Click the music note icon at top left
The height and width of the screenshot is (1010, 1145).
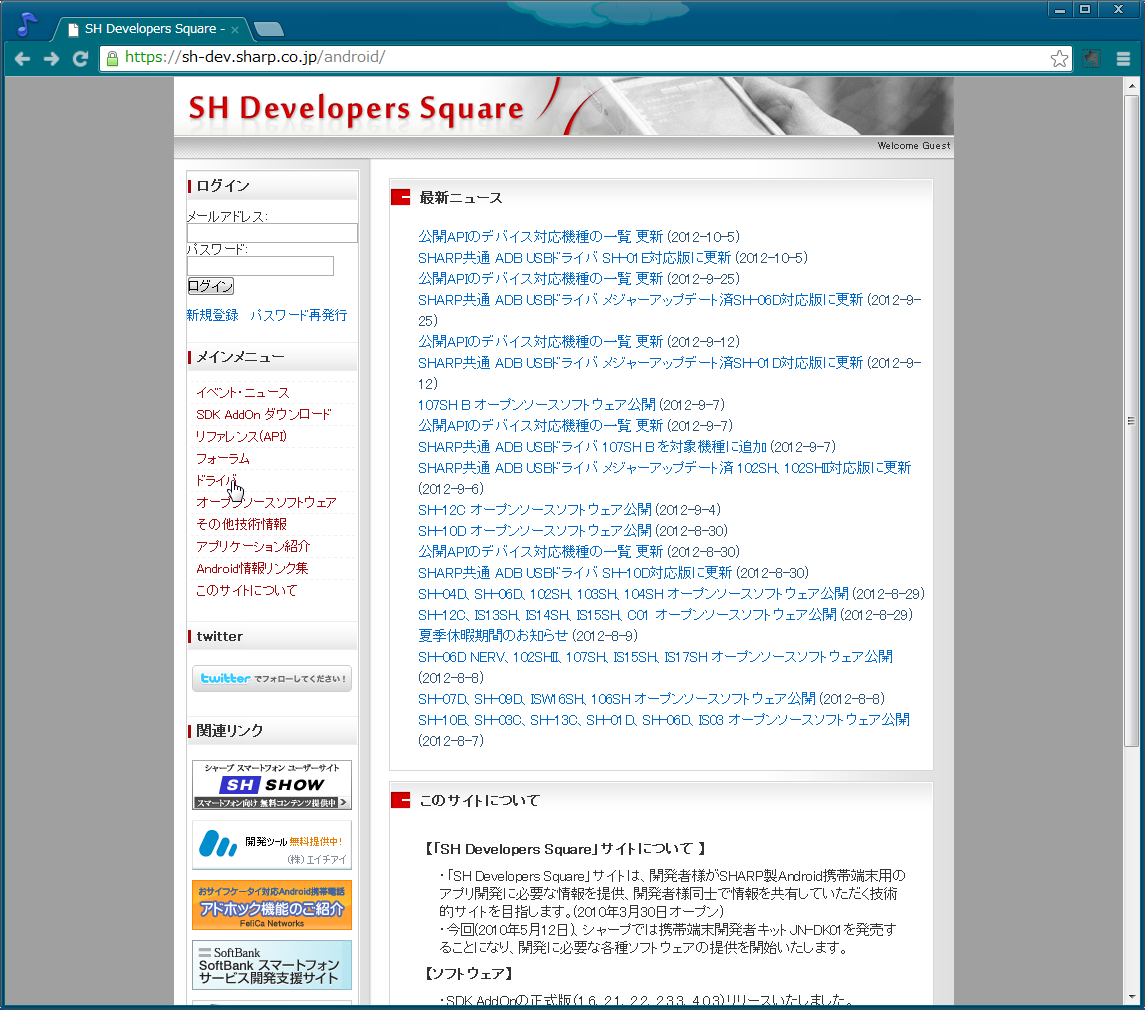(x=27, y=25)
